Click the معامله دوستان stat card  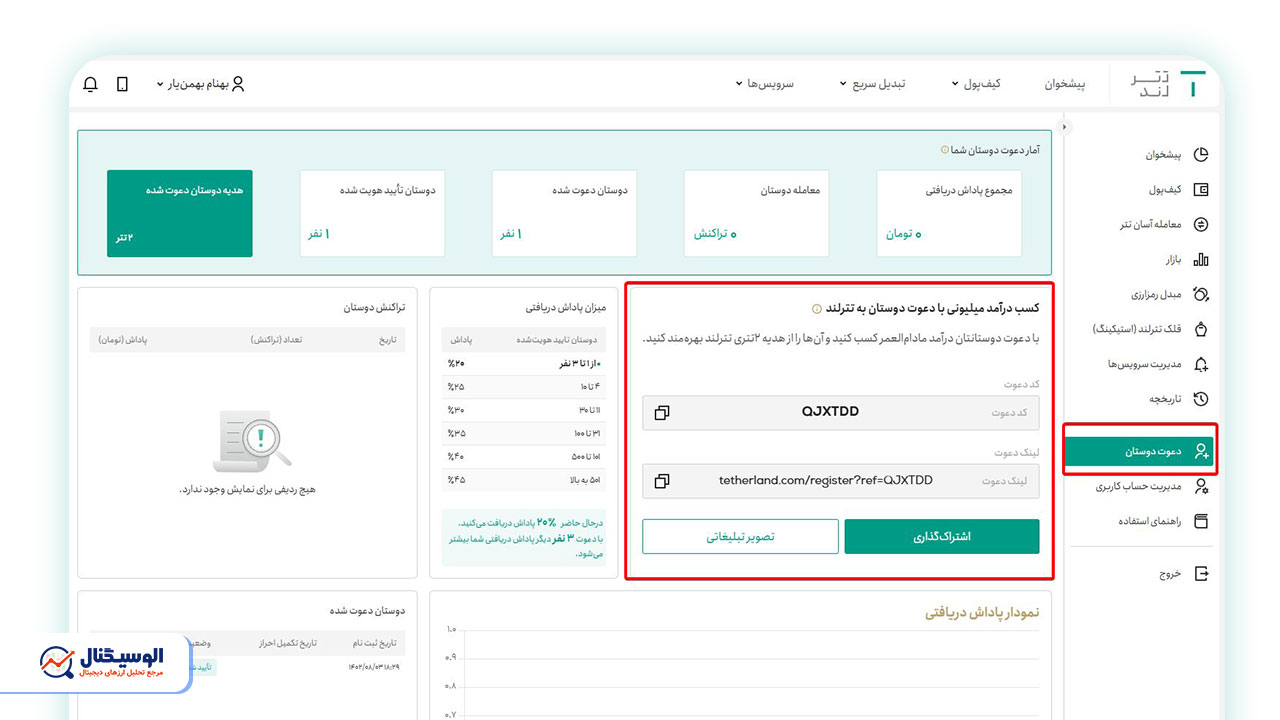757,213
